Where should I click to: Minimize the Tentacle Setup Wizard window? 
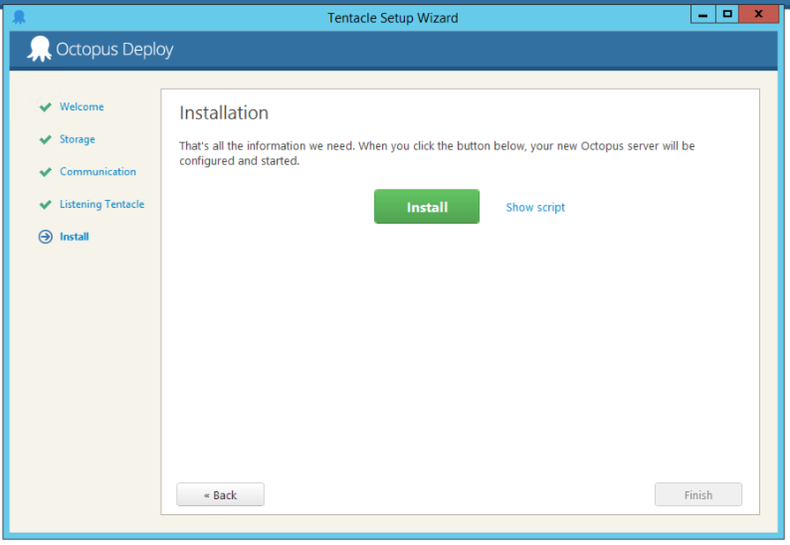coord(703,14)
